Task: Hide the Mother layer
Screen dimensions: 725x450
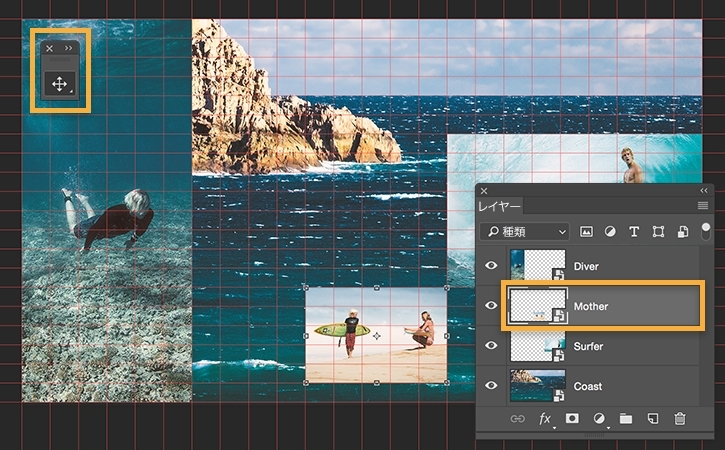Action: 491,306
